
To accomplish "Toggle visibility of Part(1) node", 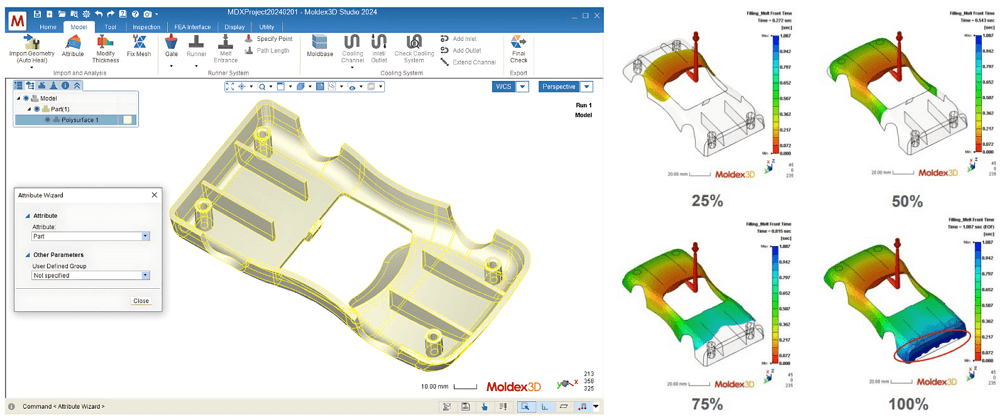I will point(36,109).
